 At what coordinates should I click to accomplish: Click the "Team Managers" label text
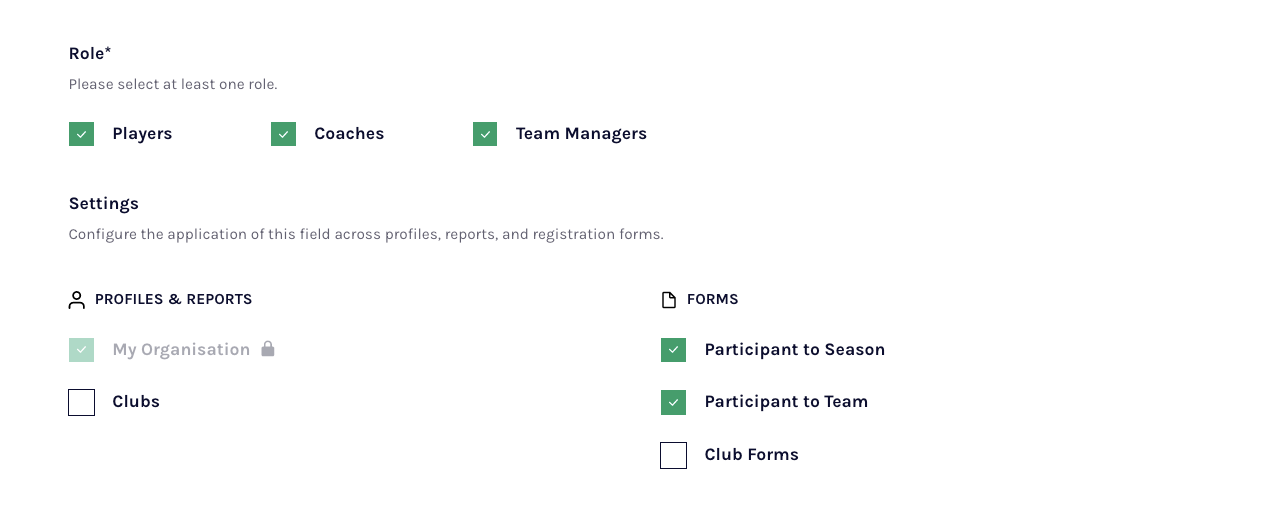(x=581, y=134)
